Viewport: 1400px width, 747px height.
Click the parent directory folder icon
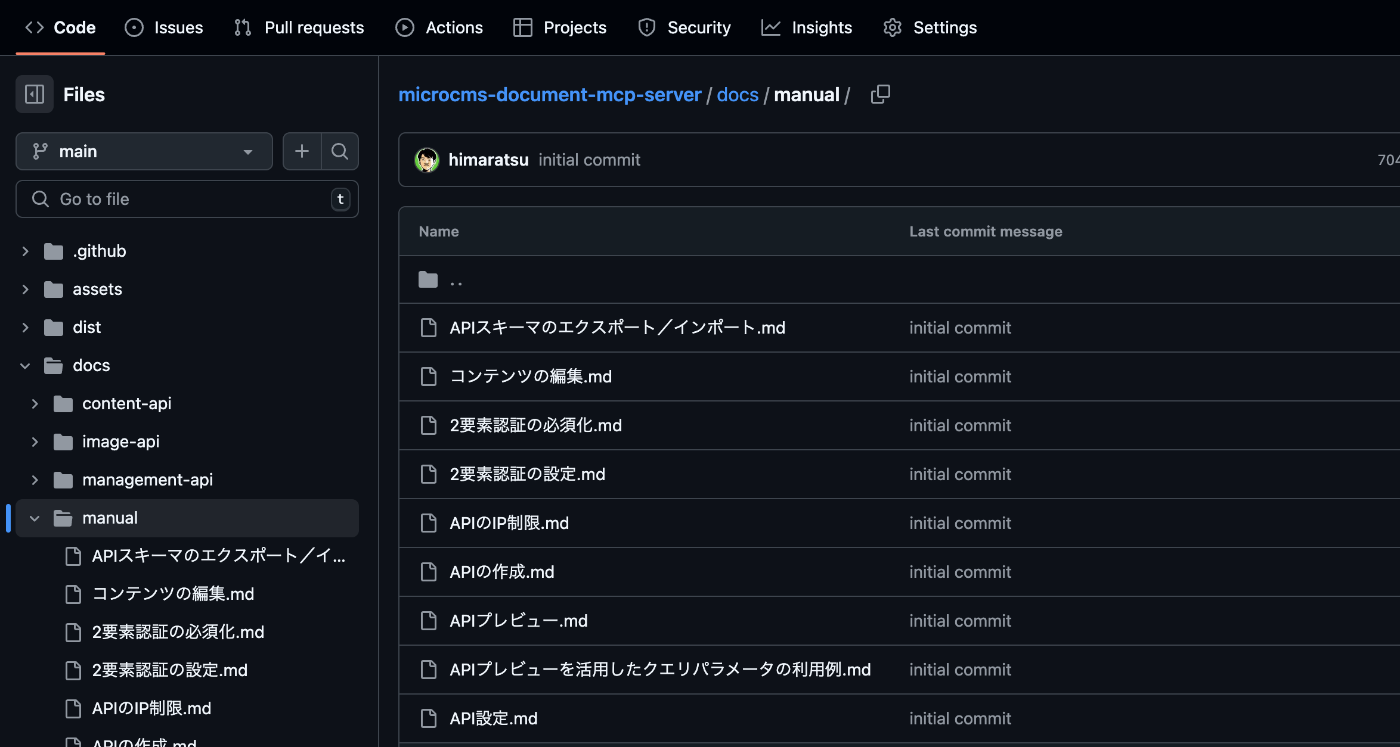[x=428, y=280]
